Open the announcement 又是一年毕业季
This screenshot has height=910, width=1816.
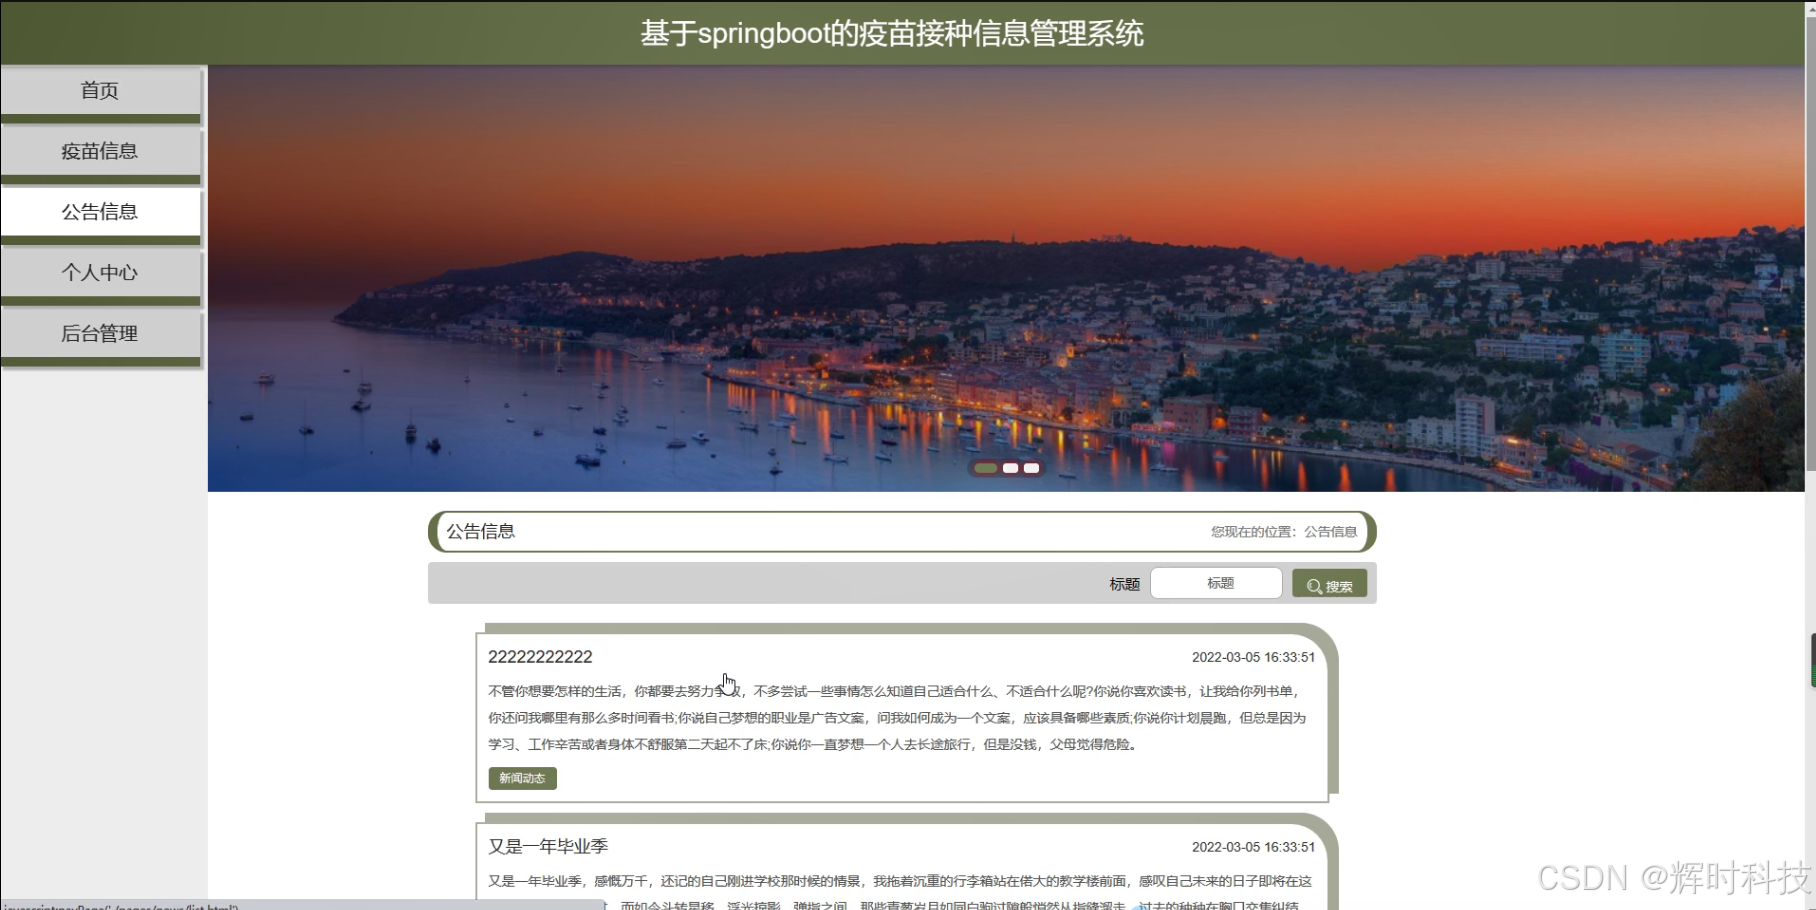[x=548, y=846]
